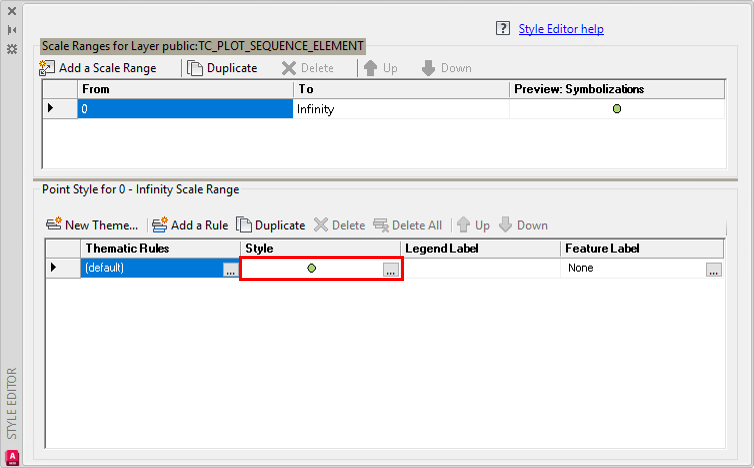Image resolution: width=754 pixels, height=468 pixels.
Task: Click Legend Label column header
Action: 480,249
